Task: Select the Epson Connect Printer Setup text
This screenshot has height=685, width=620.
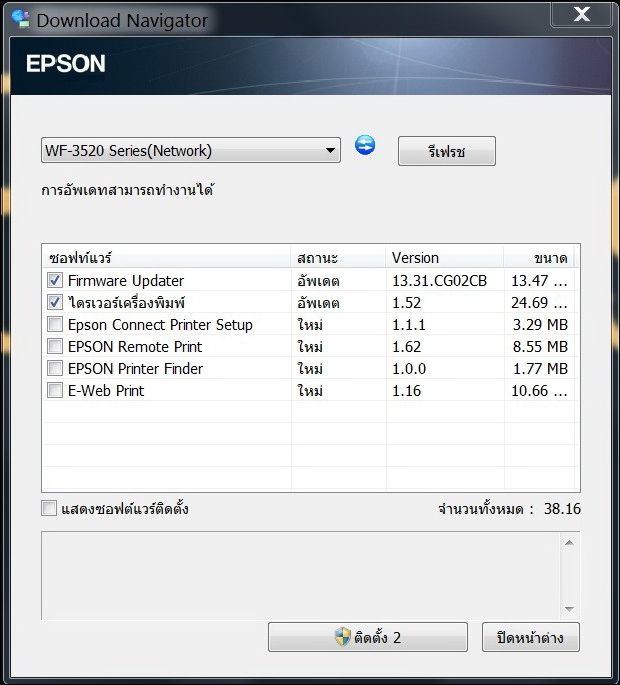Action: click(160, 325)
